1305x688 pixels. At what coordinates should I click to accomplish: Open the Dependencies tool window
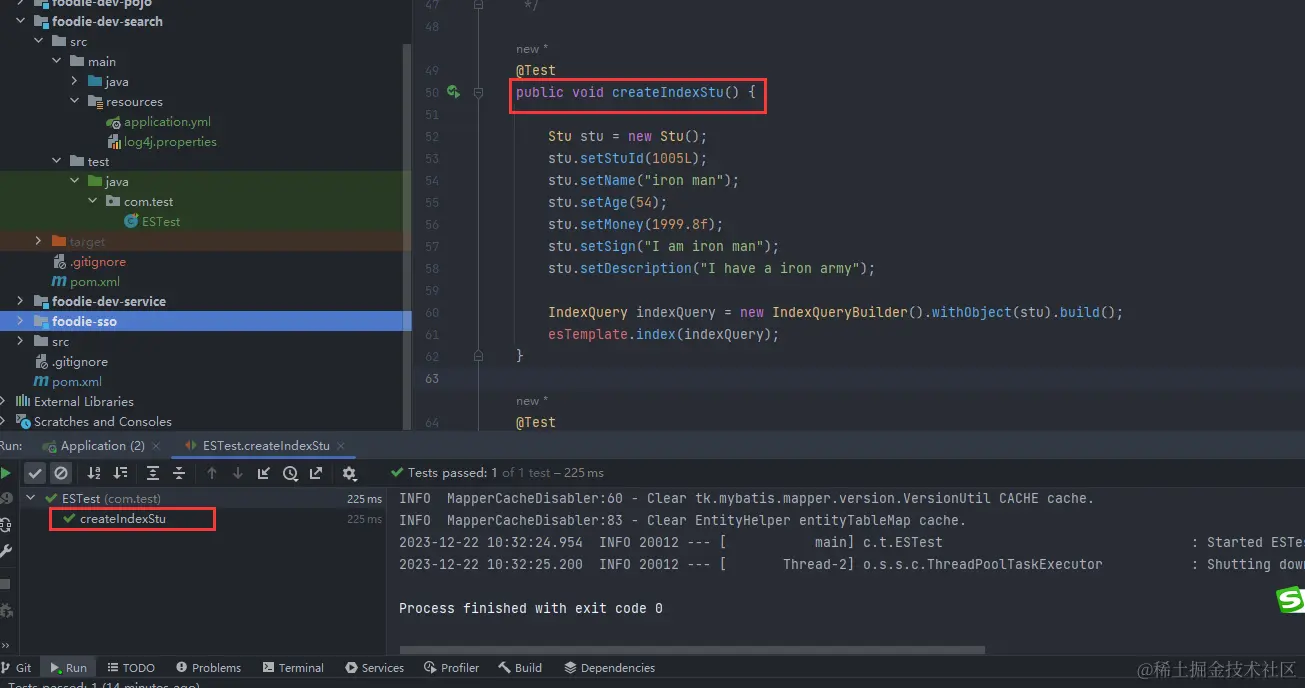[x=609, y=667]
